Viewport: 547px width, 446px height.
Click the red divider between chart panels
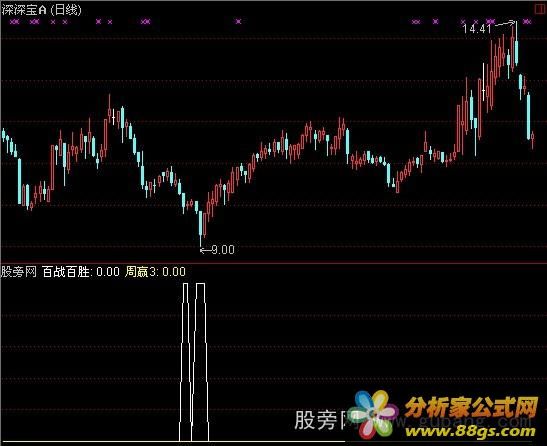pos(274,262)
